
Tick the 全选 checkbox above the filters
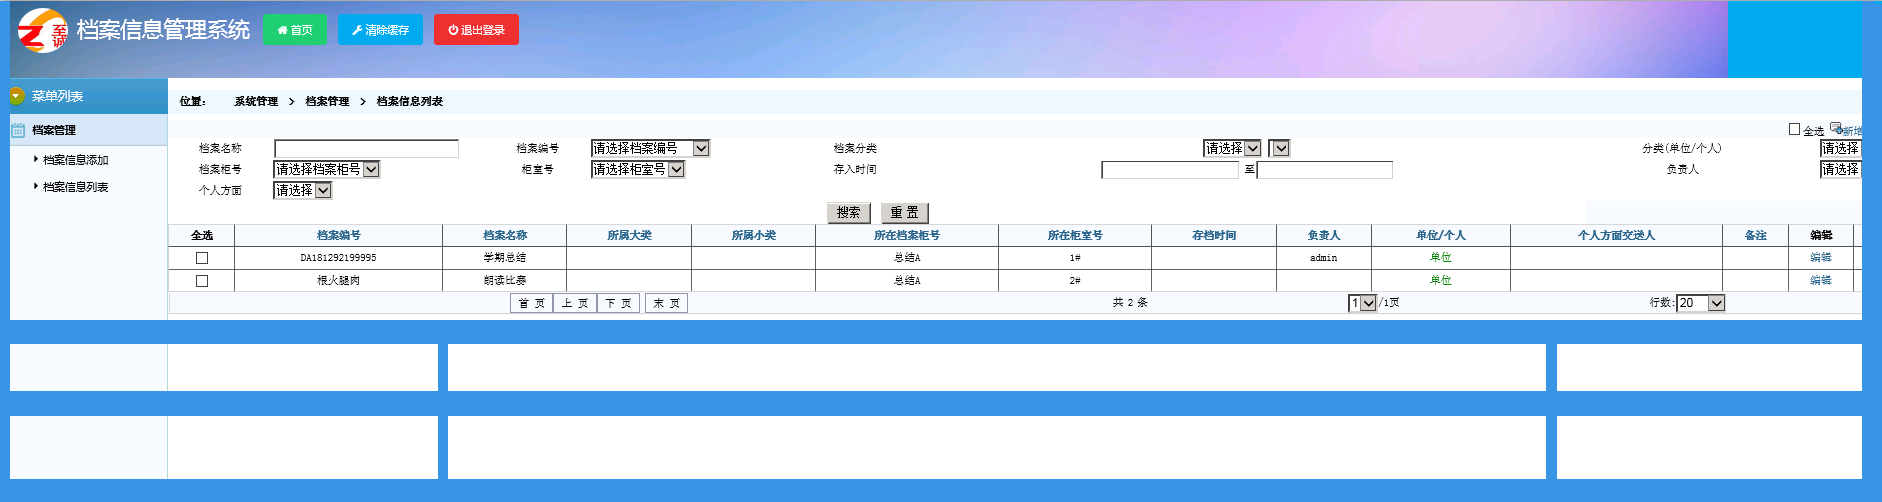pyautogui.click(x=1794, y=129)
